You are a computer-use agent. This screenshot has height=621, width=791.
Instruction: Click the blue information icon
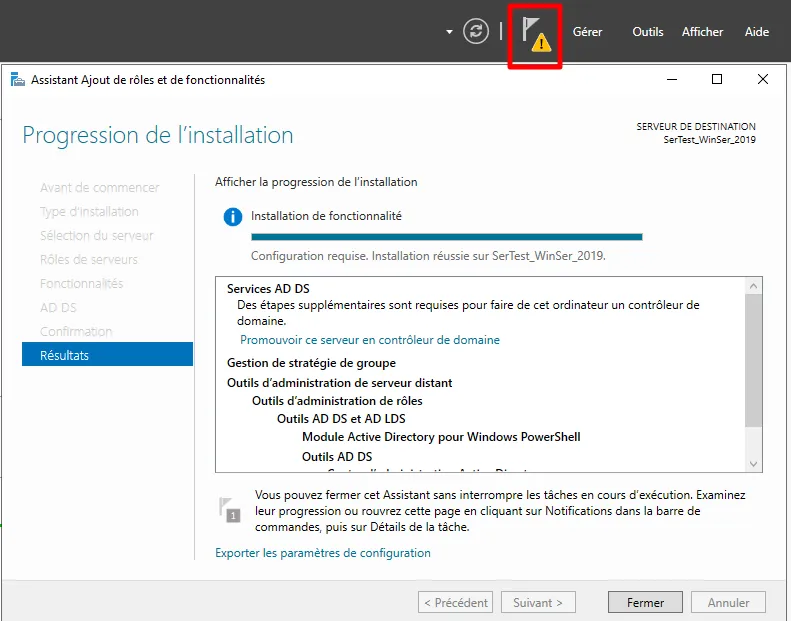pos(233,217)
